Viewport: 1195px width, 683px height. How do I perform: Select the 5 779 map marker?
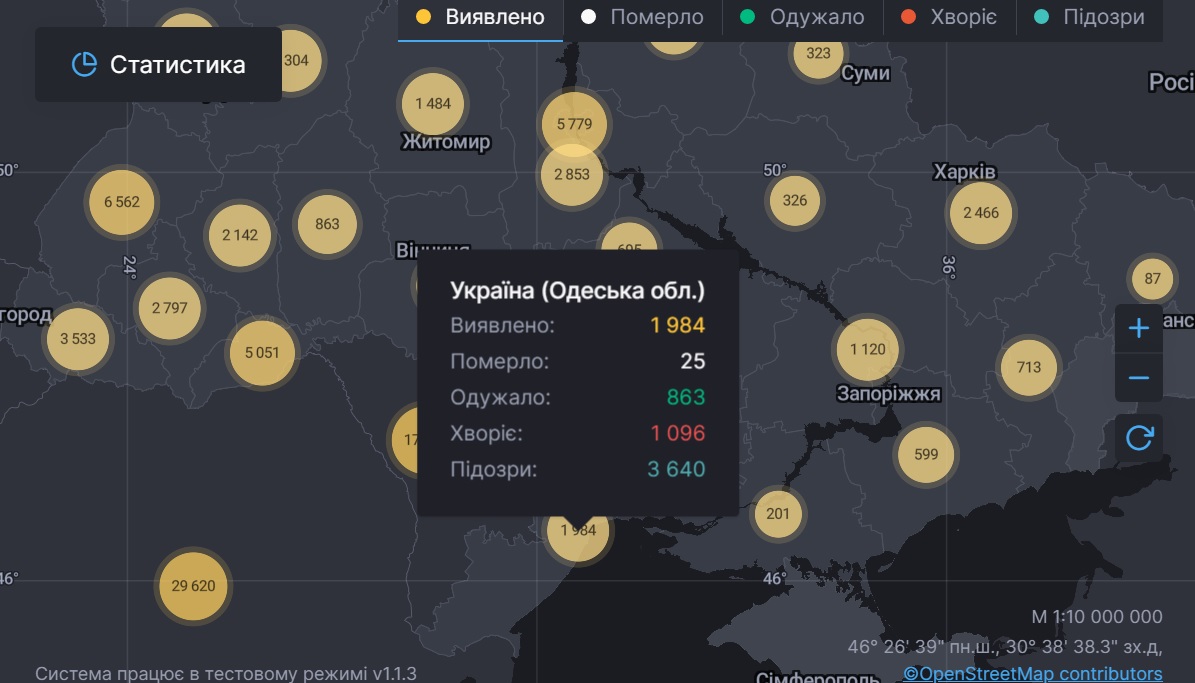(573, 124)
